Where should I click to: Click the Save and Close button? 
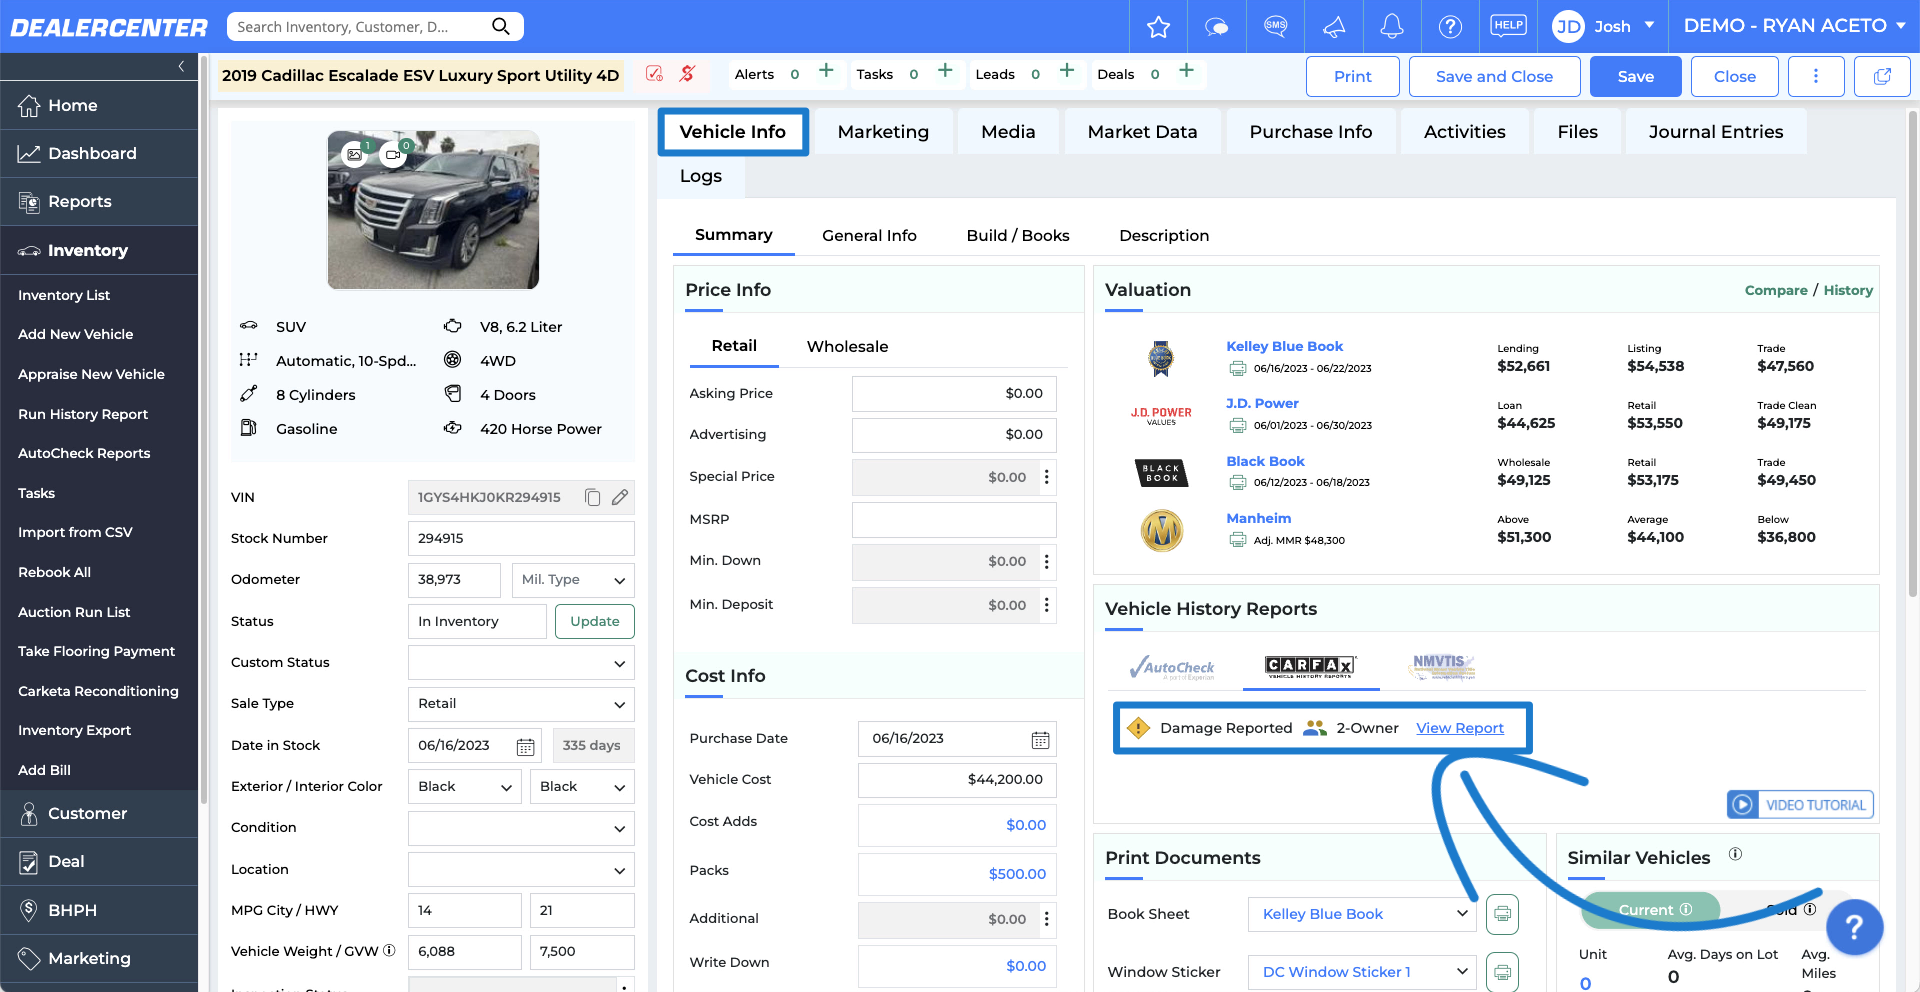pos(1494,76)
